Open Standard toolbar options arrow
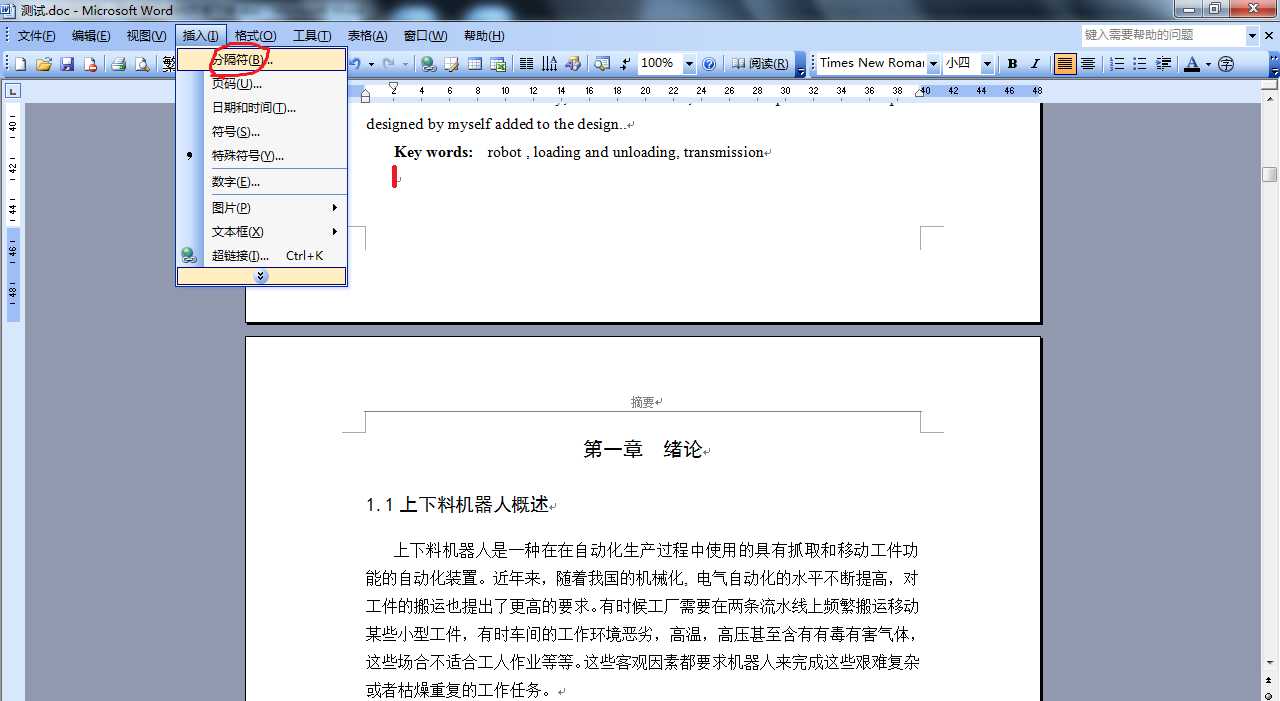The image size is (1280, 701). 801,64
